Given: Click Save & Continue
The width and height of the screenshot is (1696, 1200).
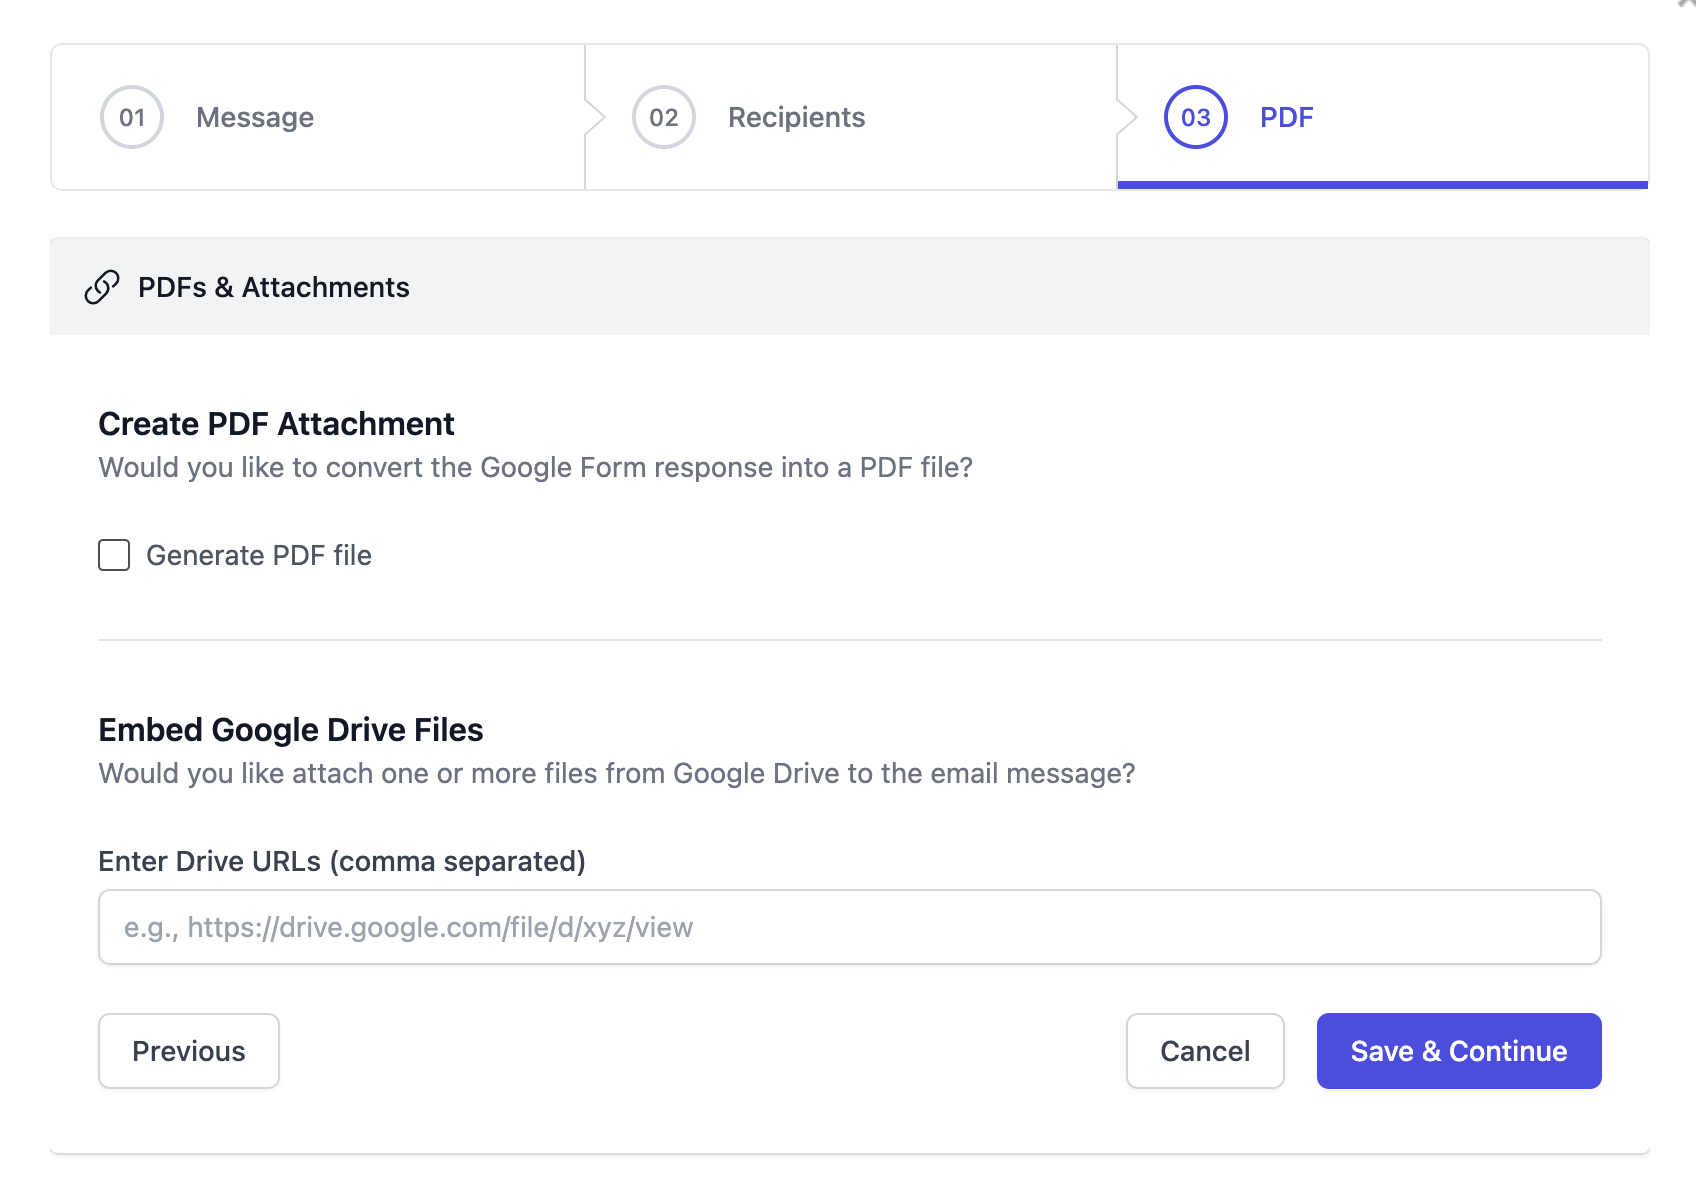Looking at the screenshot, I should click(x=1458, y=1051).
